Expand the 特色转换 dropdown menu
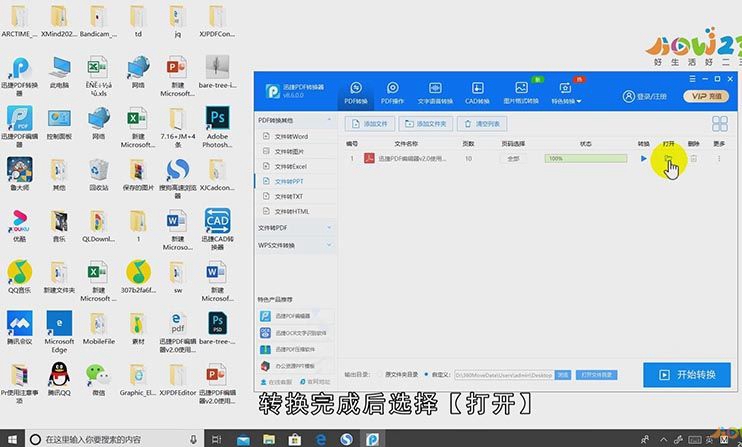742x447 pixels. pos(566,93)
